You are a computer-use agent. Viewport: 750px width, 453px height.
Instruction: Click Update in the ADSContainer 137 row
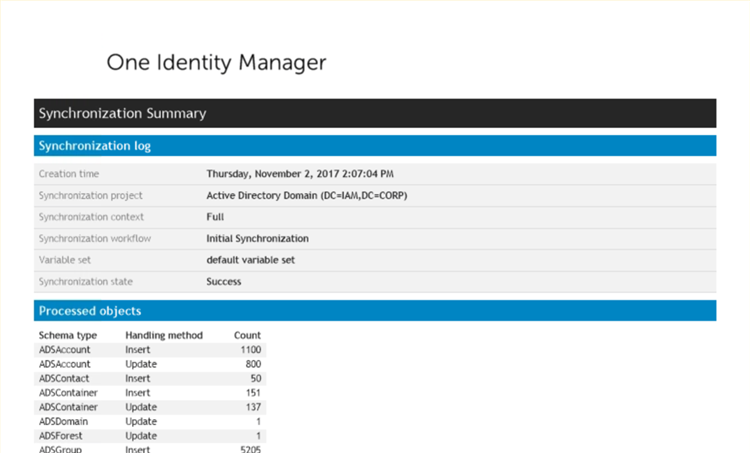tap(141, 407)
